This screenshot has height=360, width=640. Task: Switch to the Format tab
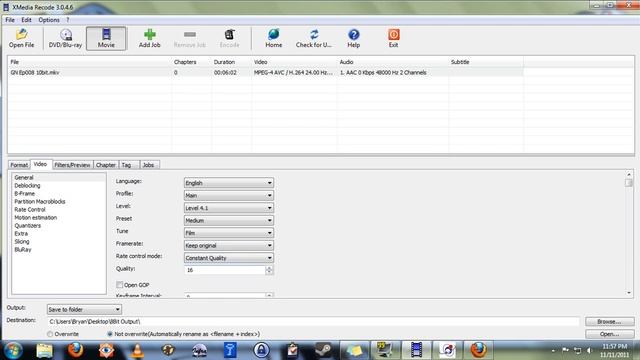pos(19,165)
